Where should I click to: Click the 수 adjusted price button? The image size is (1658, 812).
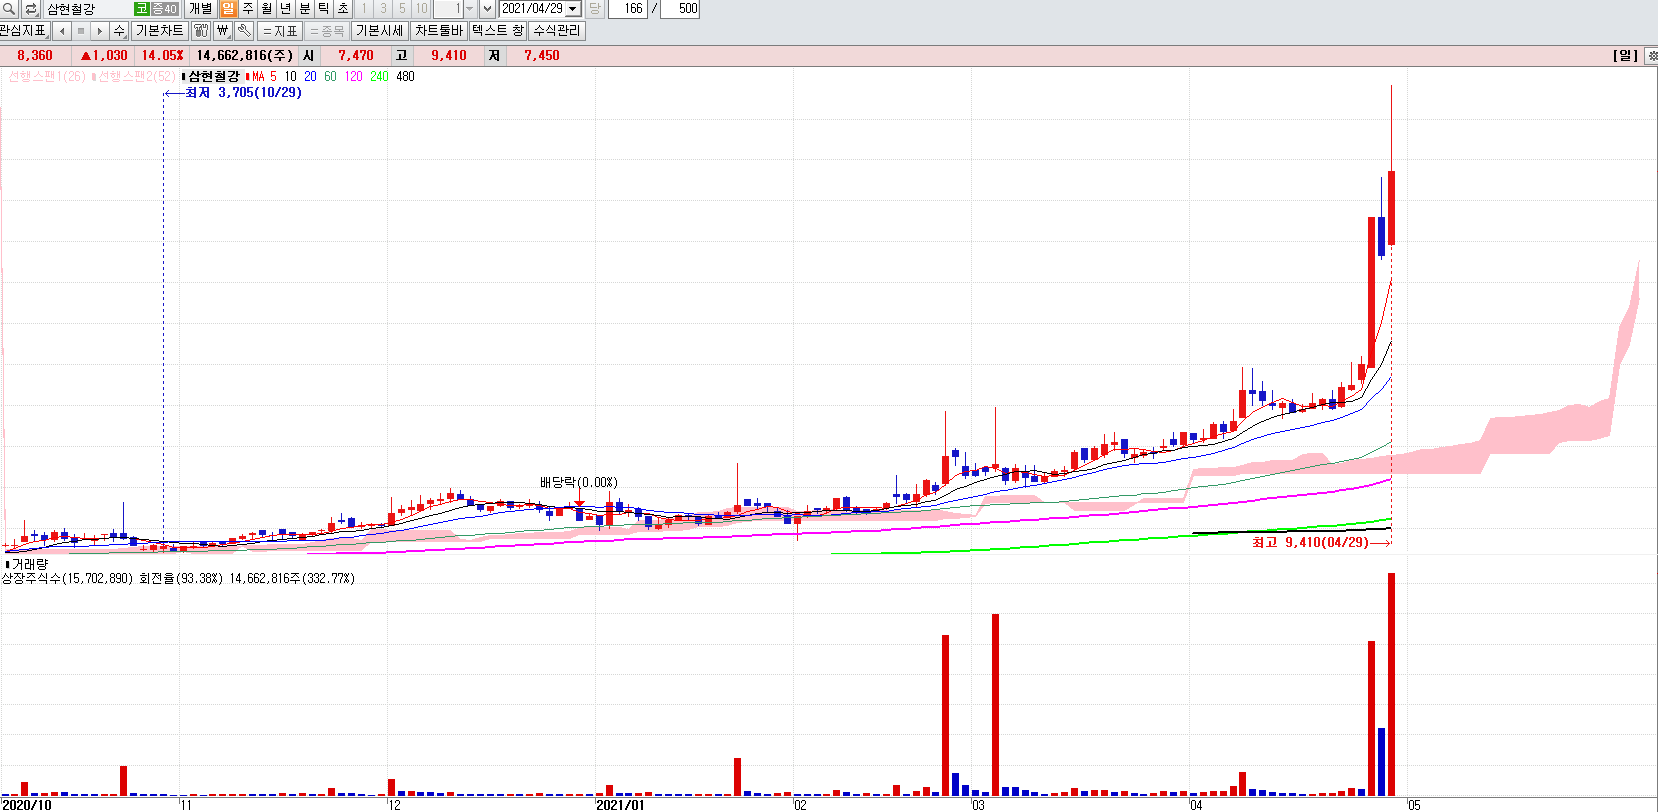(x=119, y=31)
